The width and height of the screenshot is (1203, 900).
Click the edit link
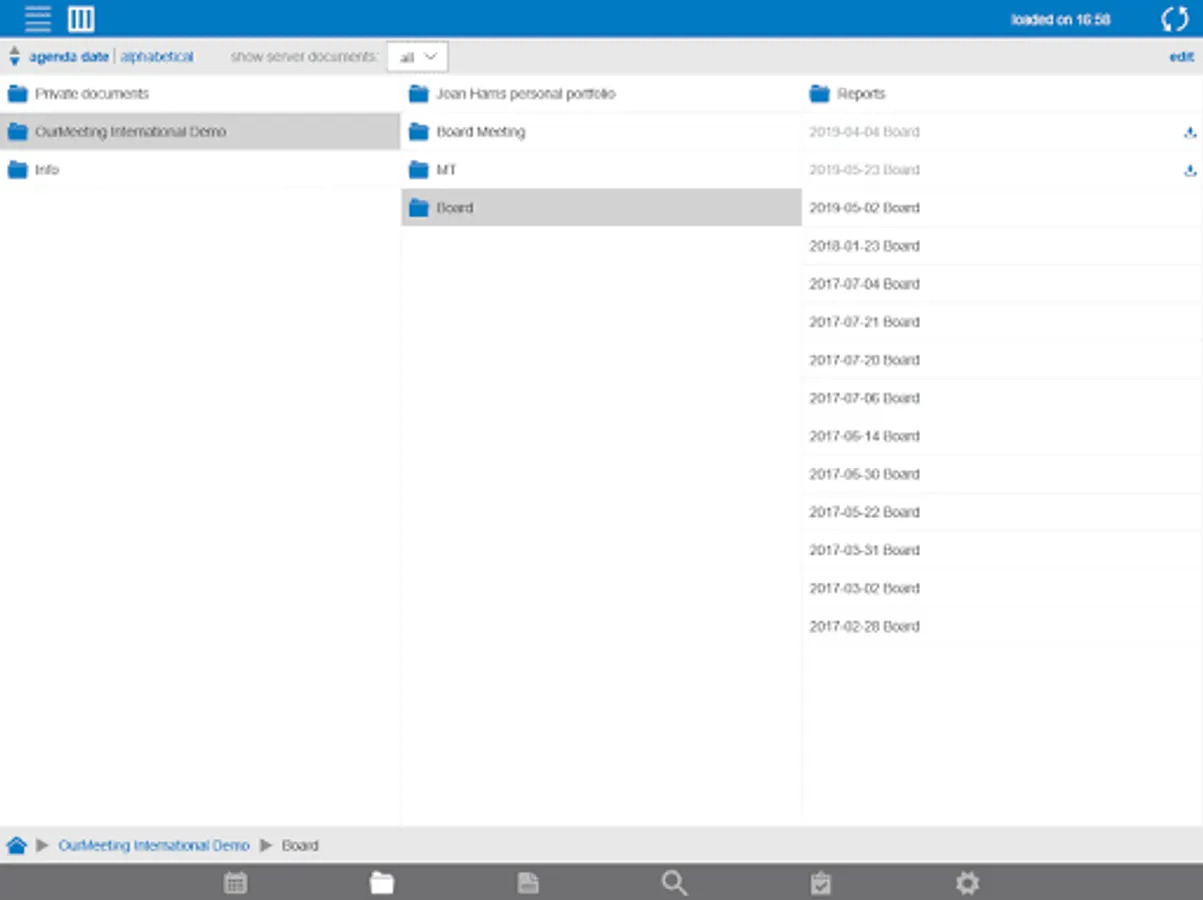1181,57
